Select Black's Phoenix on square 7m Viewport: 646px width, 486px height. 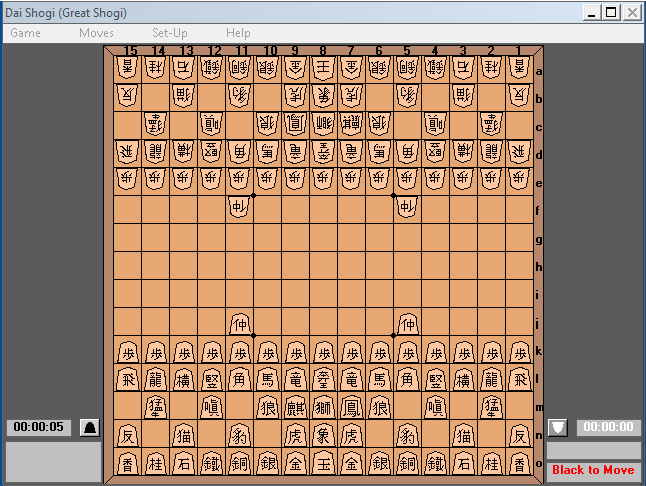coord(351,408)
